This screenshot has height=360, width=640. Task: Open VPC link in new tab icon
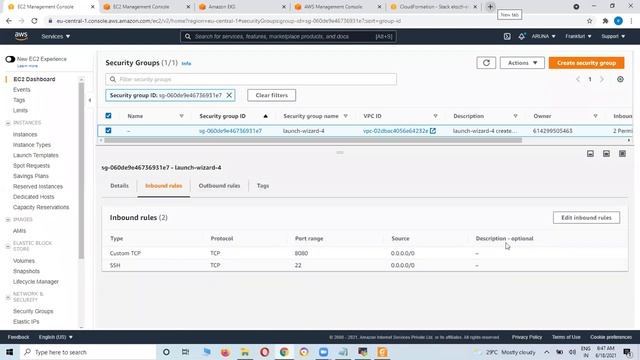(433, 131)
